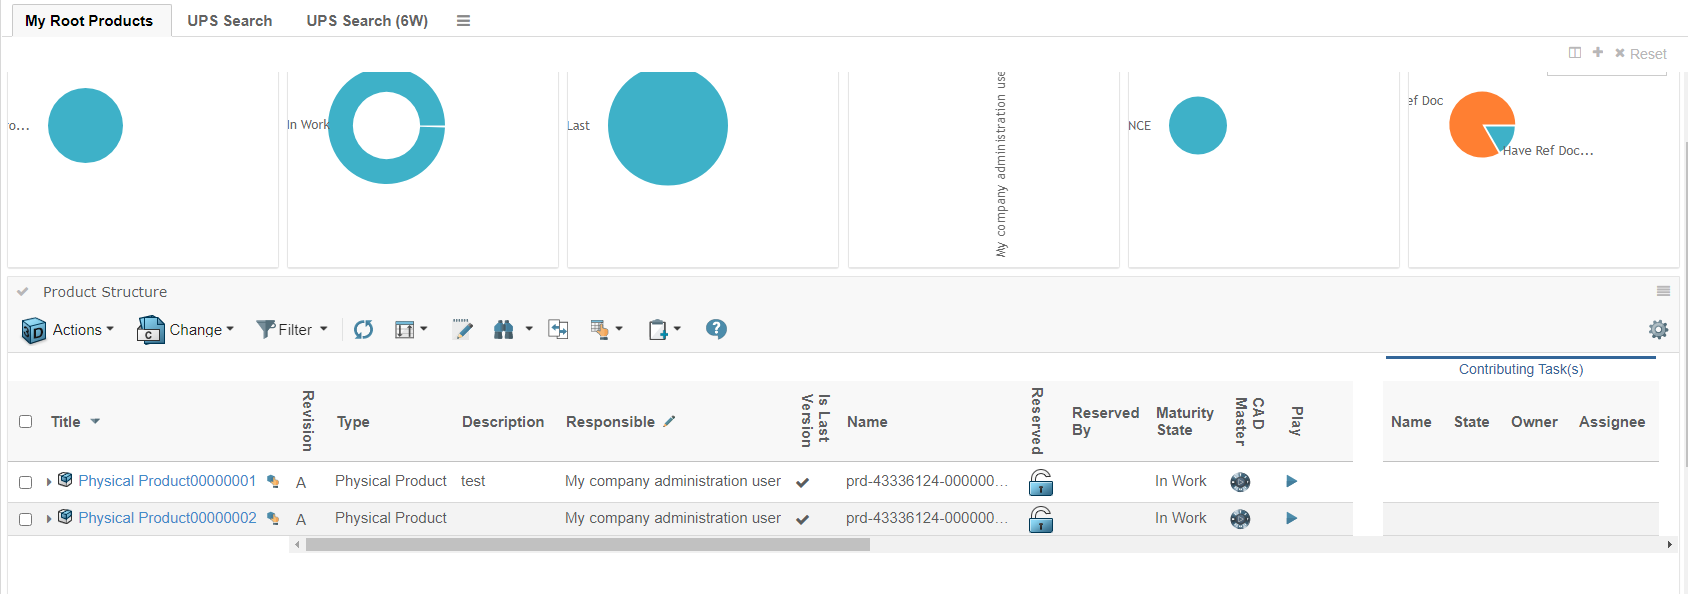The height and width of the screenshot is (594, 1688).
Task: Toggle the select-all checkbox in the header
Action: point(26,422)
